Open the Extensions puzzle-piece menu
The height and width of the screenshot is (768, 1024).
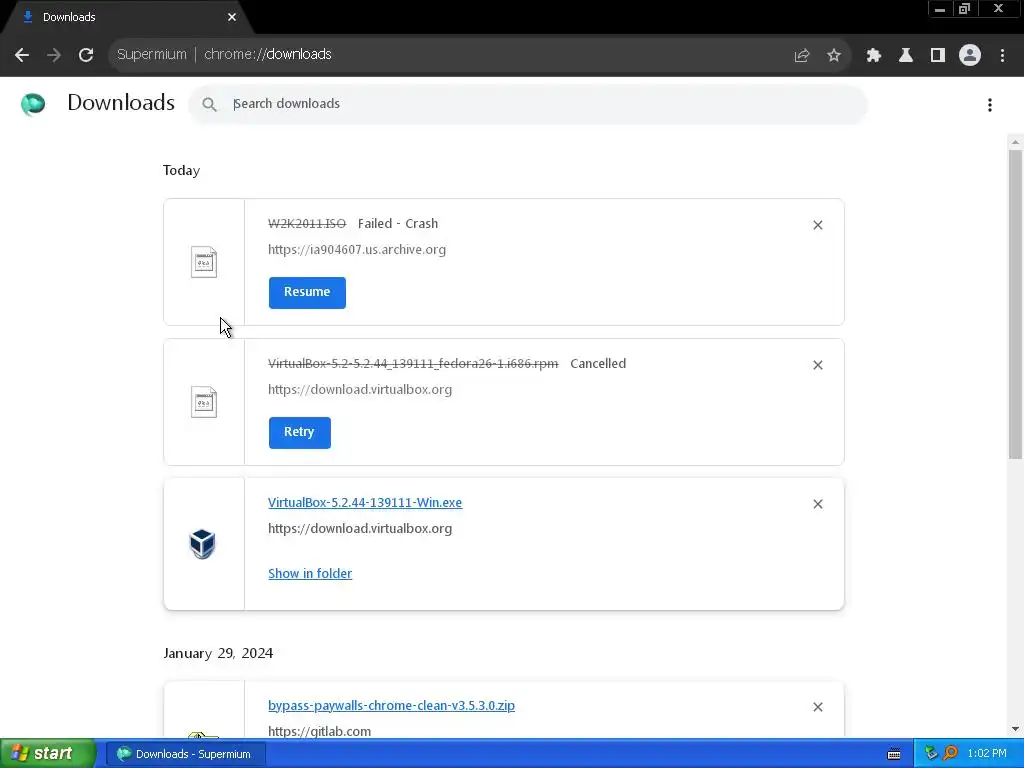(x=874, y=55)
